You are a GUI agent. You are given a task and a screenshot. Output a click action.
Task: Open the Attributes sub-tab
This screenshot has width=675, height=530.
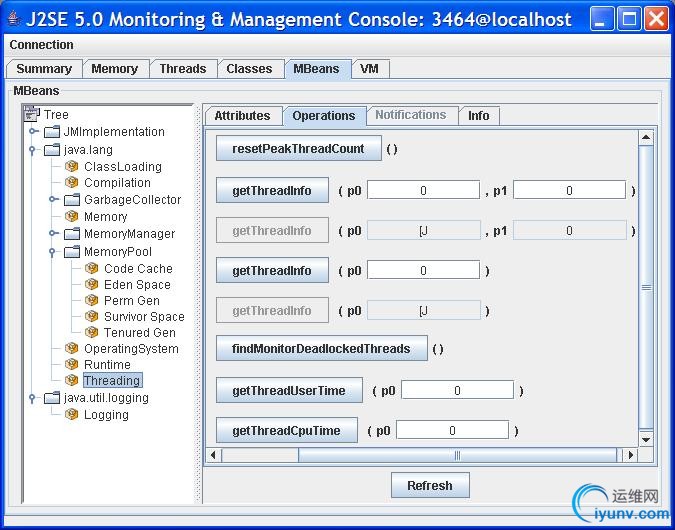242,116
